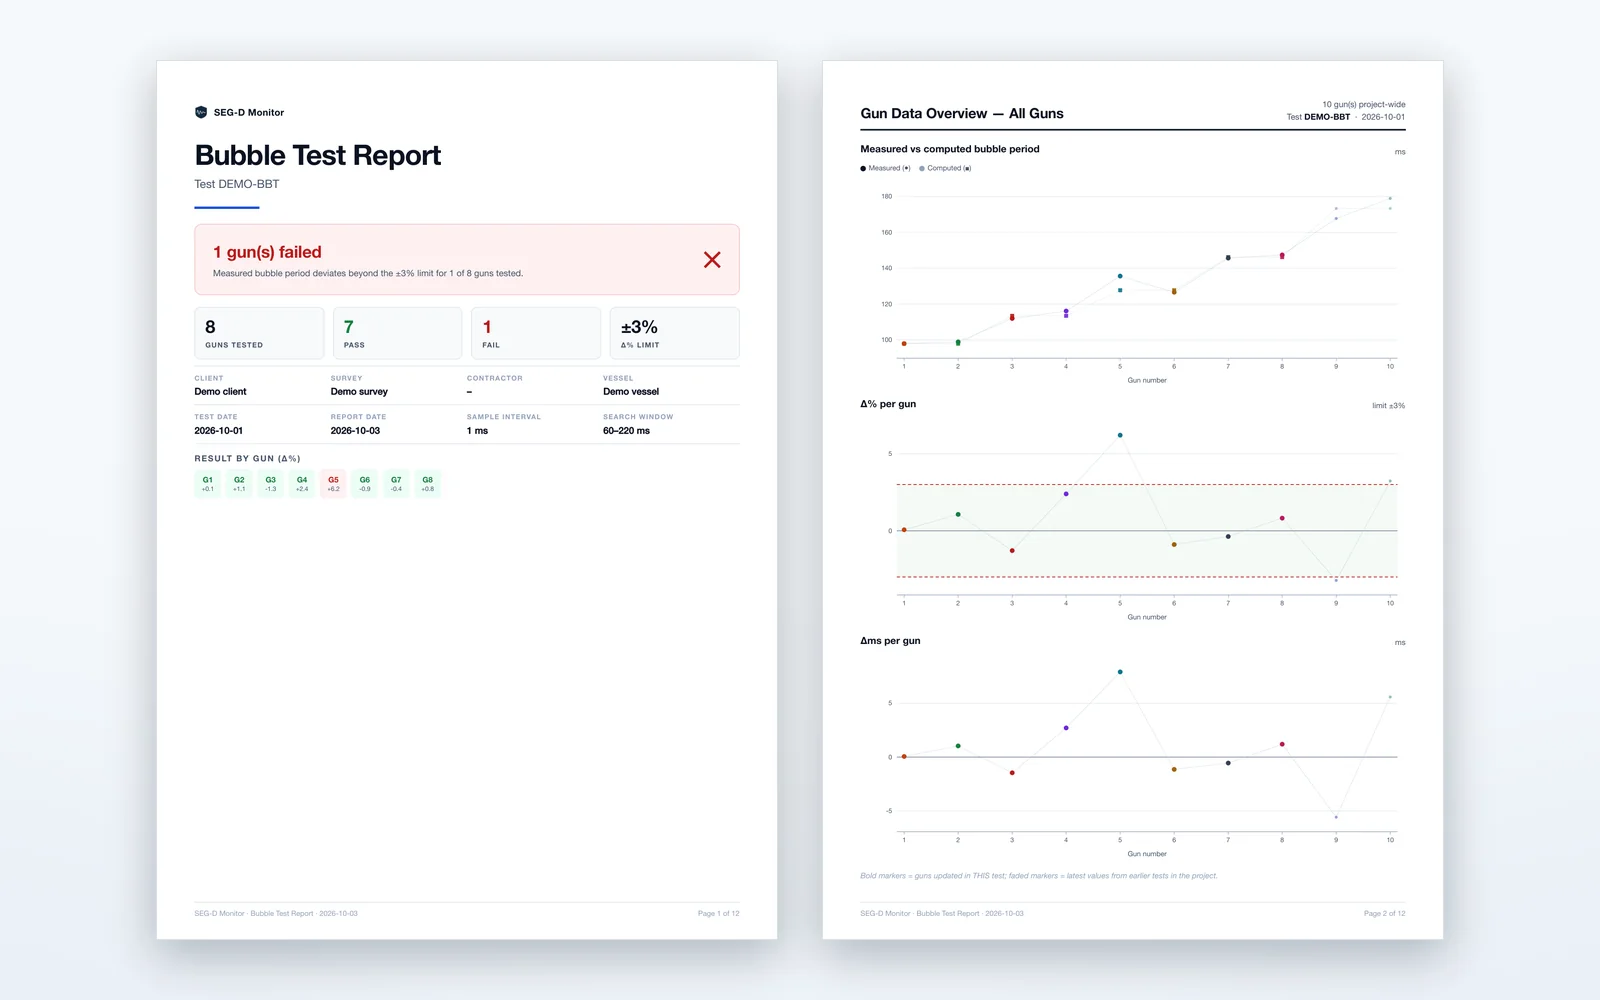
Task: Click the 'Measured vs computed bubble period' chart title
Action: [950, 149]
